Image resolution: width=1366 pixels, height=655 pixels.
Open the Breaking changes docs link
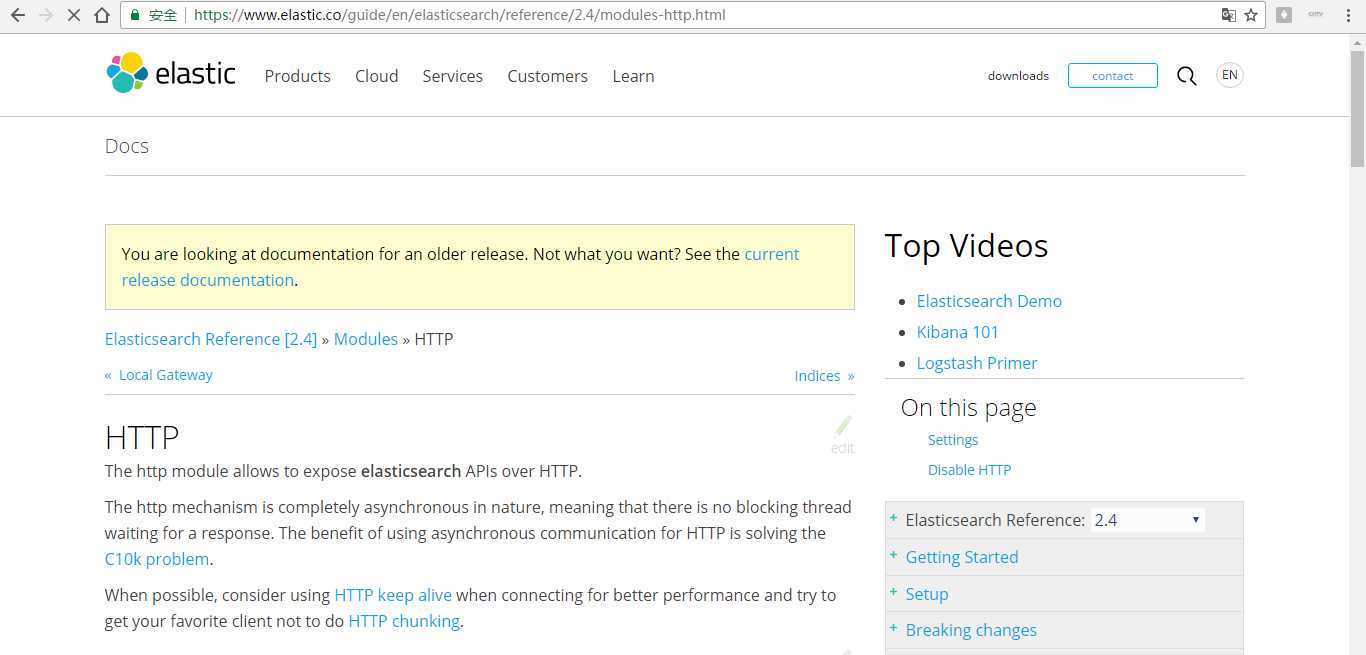point(971,630)
